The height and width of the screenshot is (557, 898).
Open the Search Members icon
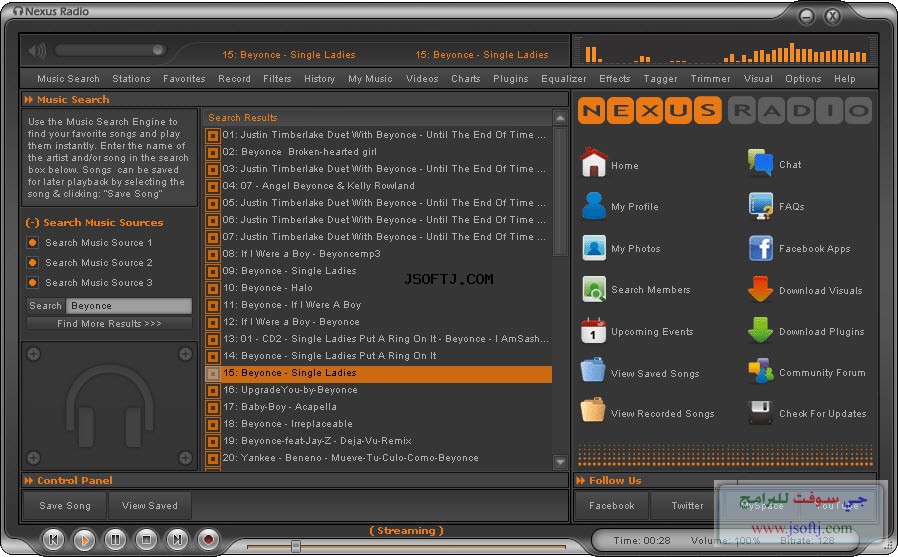tap(594, 289)
